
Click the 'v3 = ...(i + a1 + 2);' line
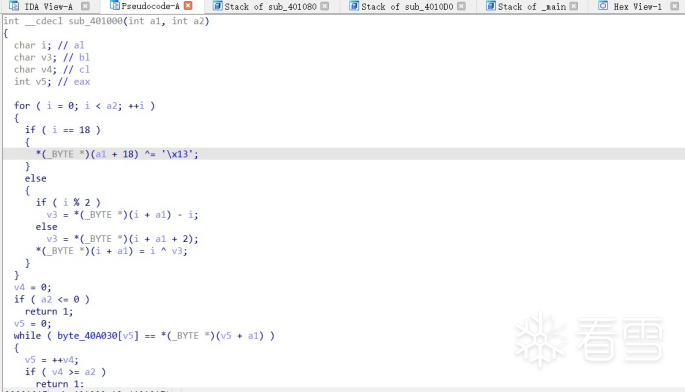coord(122,239)
